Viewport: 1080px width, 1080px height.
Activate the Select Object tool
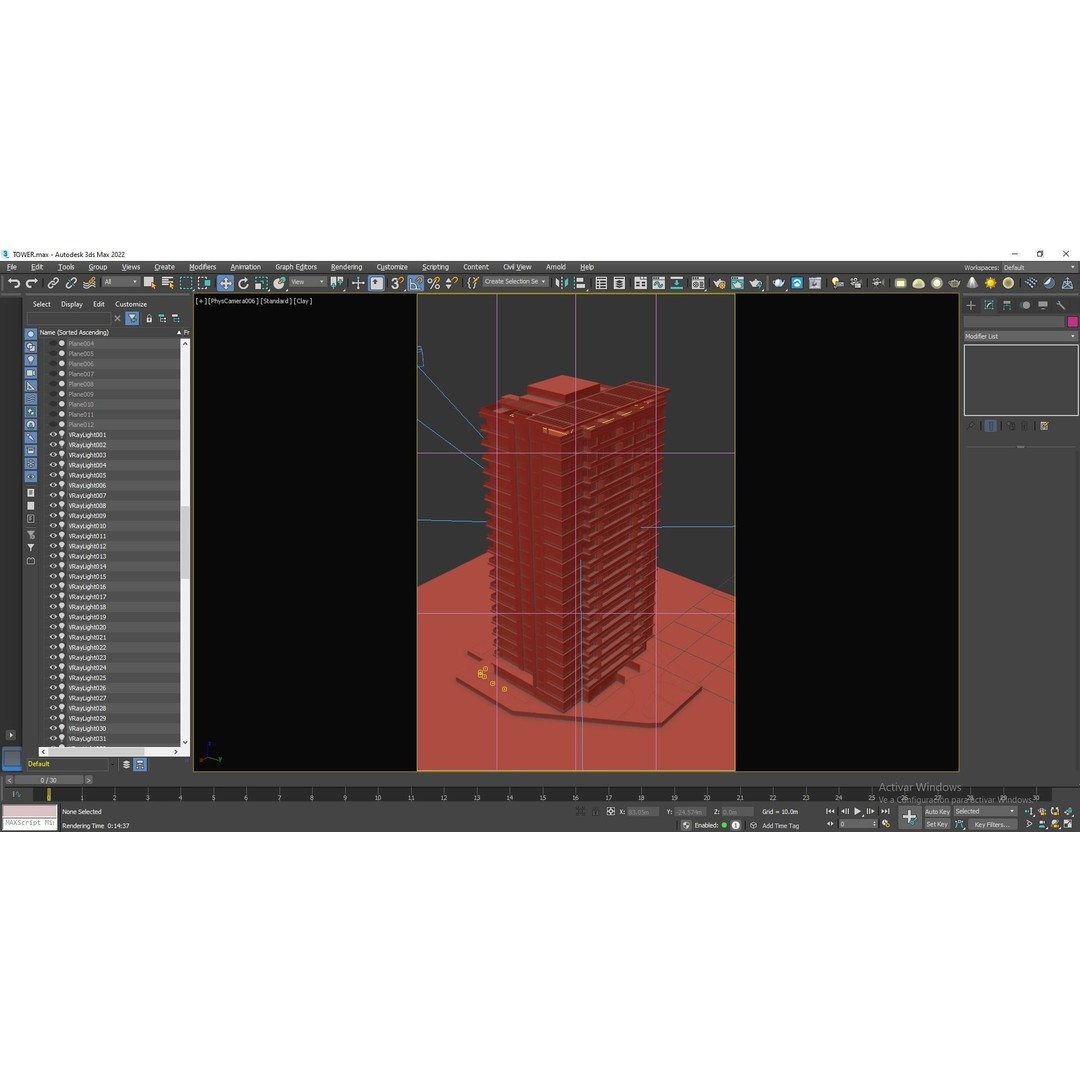pos(149,283)
